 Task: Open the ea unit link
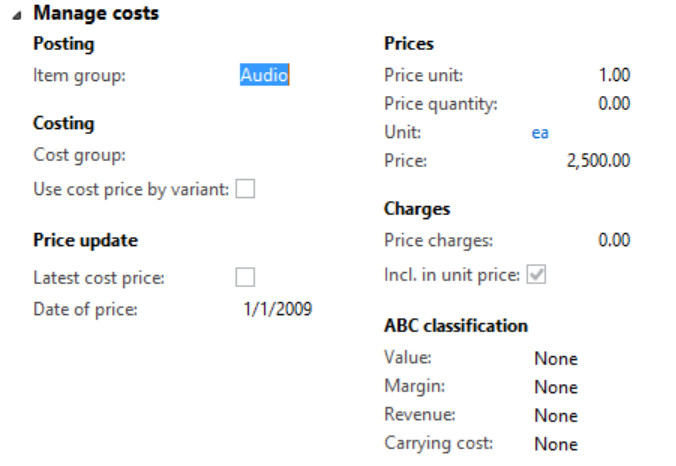pyautogui.click(x=540, y=132)
